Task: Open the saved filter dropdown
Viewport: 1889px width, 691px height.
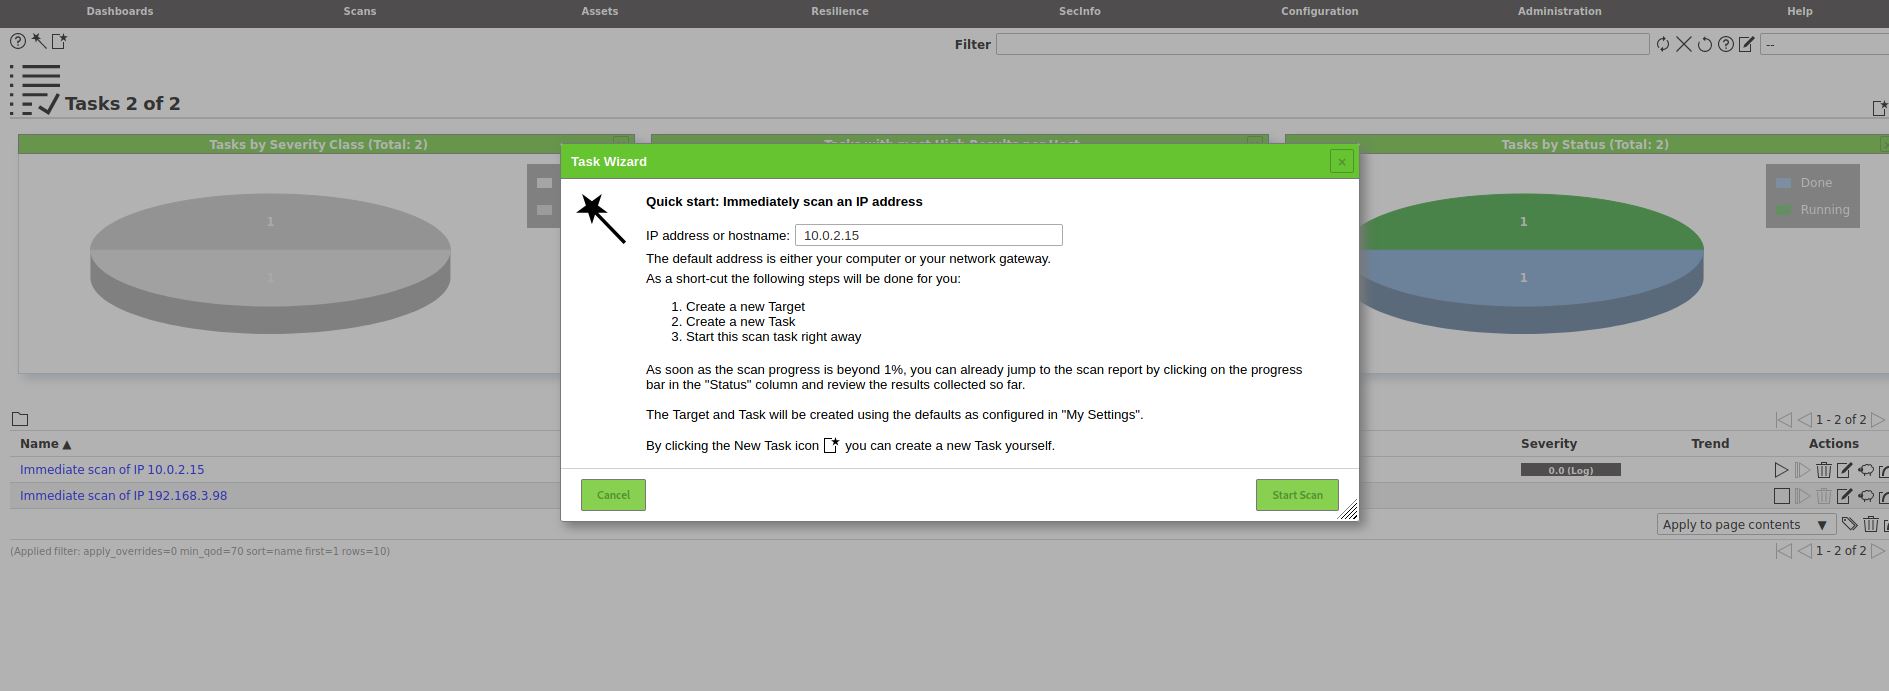Action: click(x=1824, y=44)
